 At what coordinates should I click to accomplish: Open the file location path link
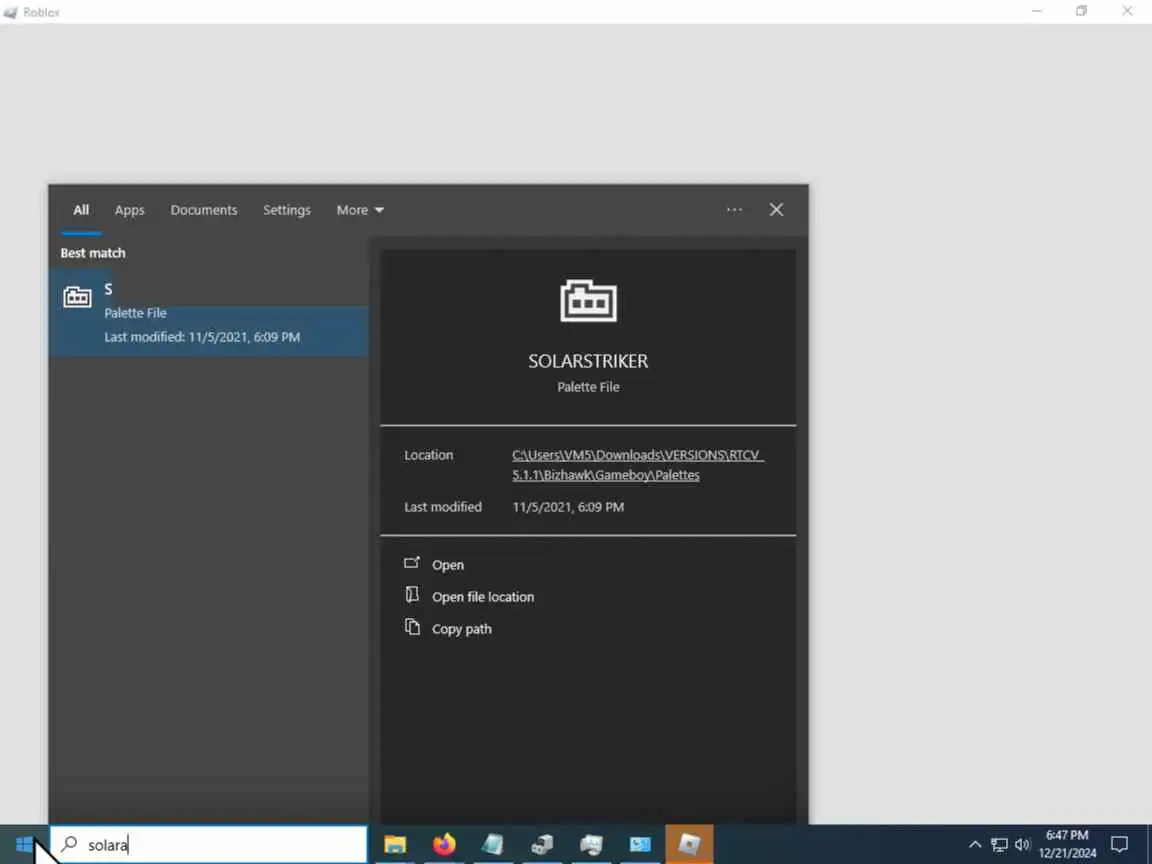638,465
